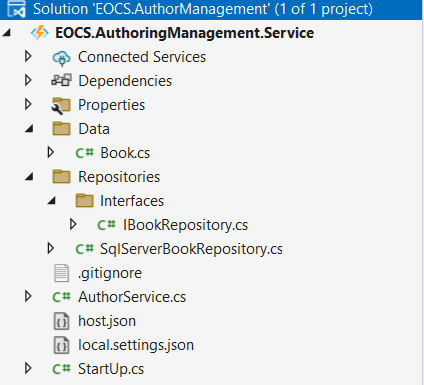This screenshot has height=385, width=424.
Task: Select the AuthorService.cs file
Action: pyautogui.click(x=132, y=297)
